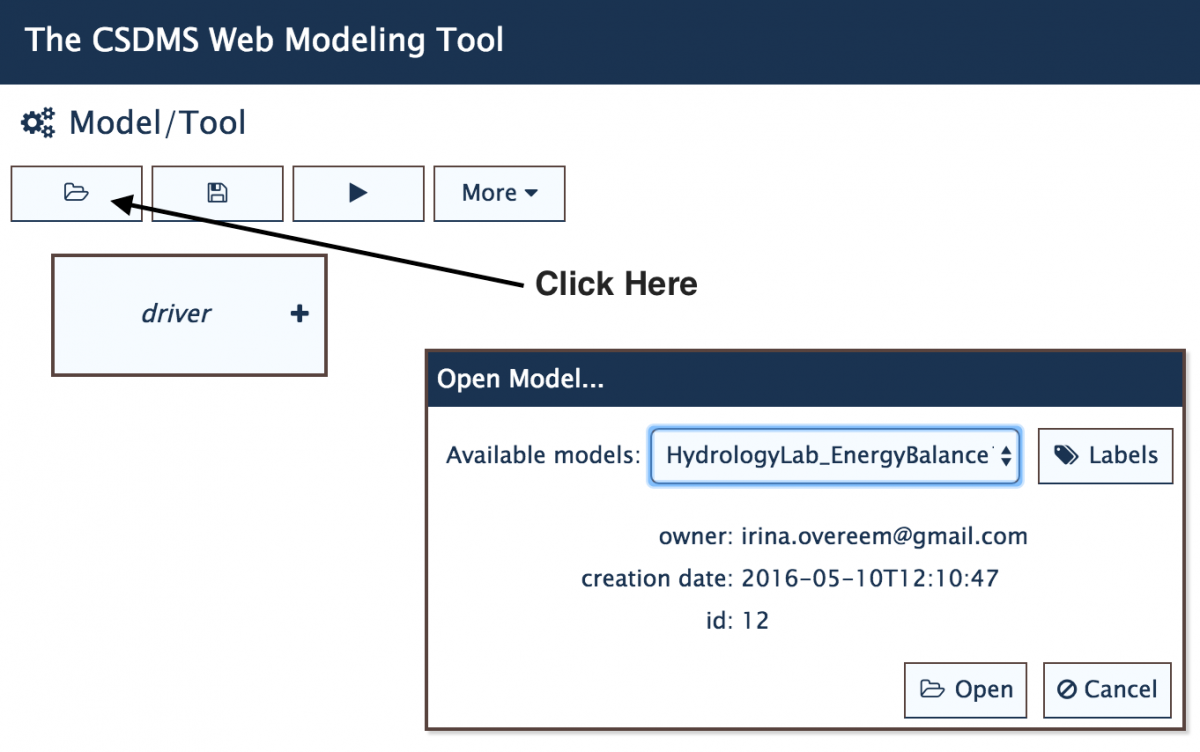Click the CSDMS Web Modeling Tool title
This screenshot has width=1200, height=752.
pyautogui.click(x=264, y=40)
